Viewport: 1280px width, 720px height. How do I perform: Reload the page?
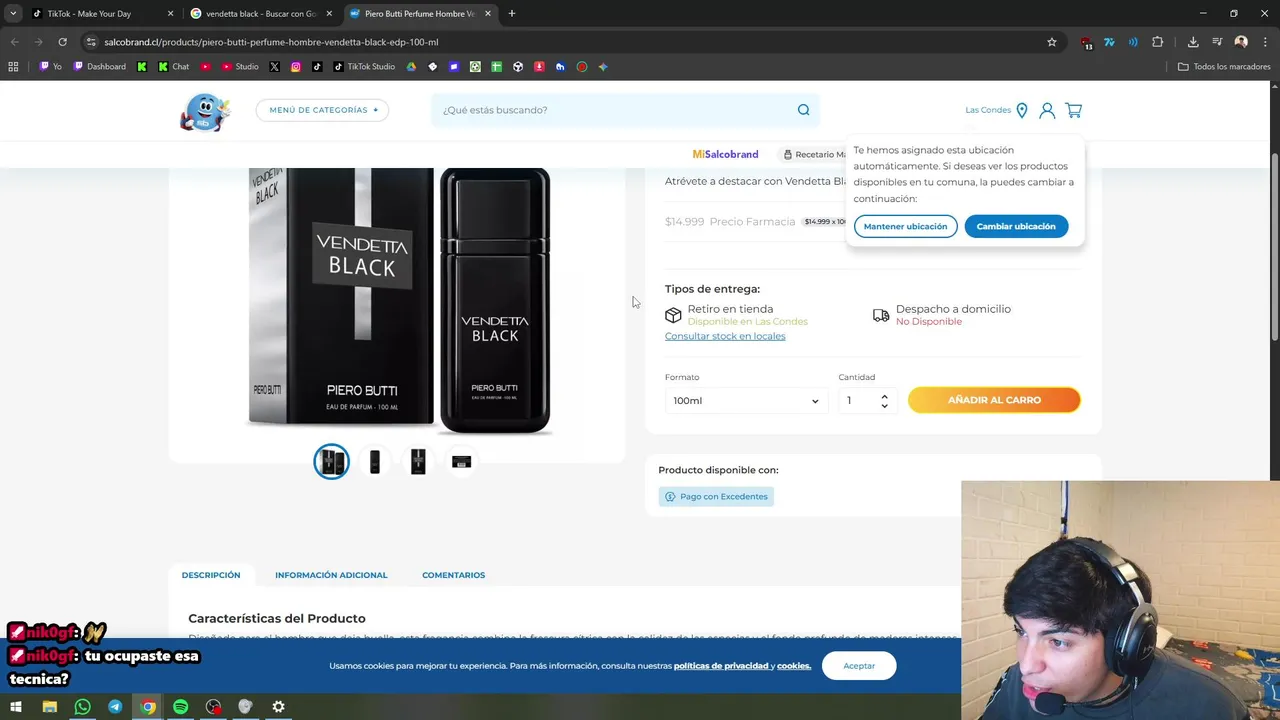[62, 42]
